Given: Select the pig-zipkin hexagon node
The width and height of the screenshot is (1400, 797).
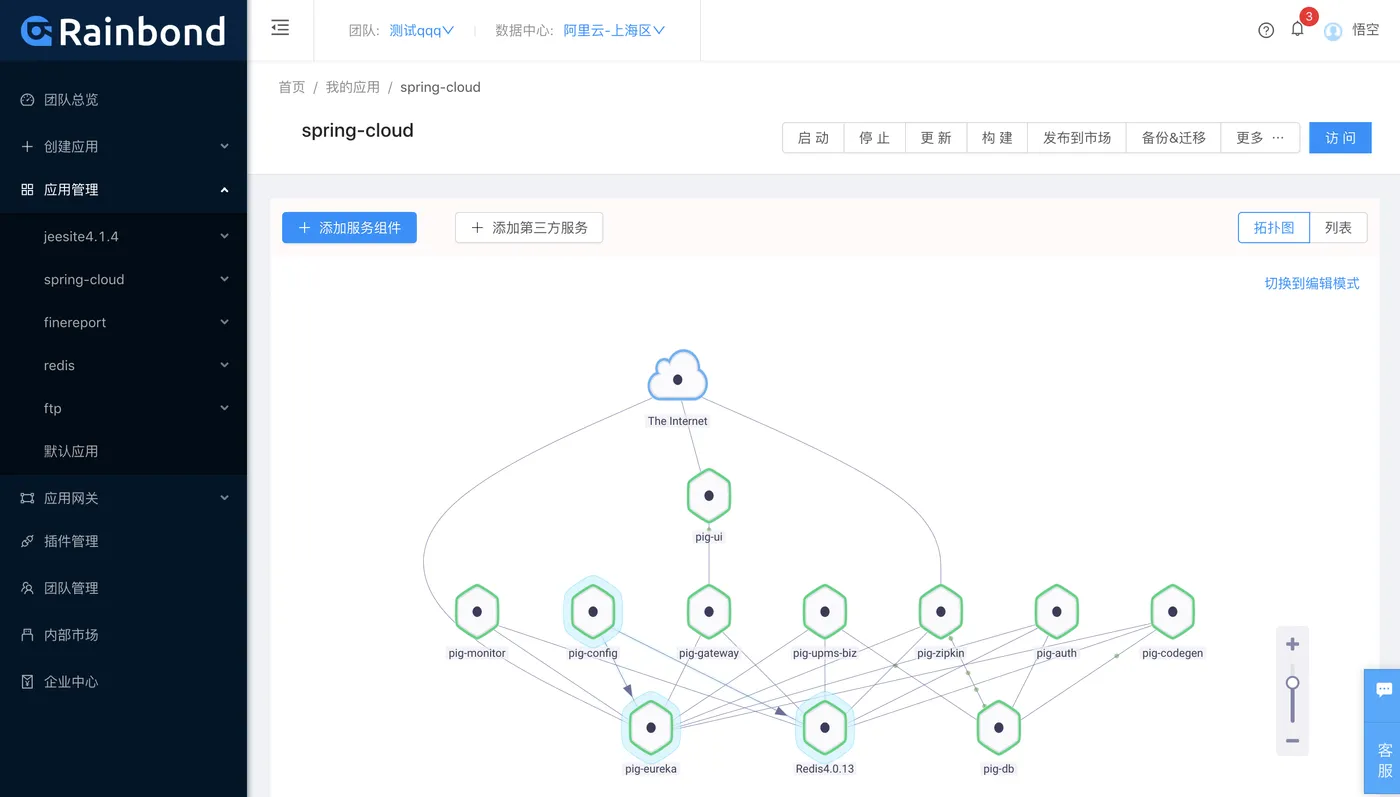Looking at the screenshot, I should point(941,612).
